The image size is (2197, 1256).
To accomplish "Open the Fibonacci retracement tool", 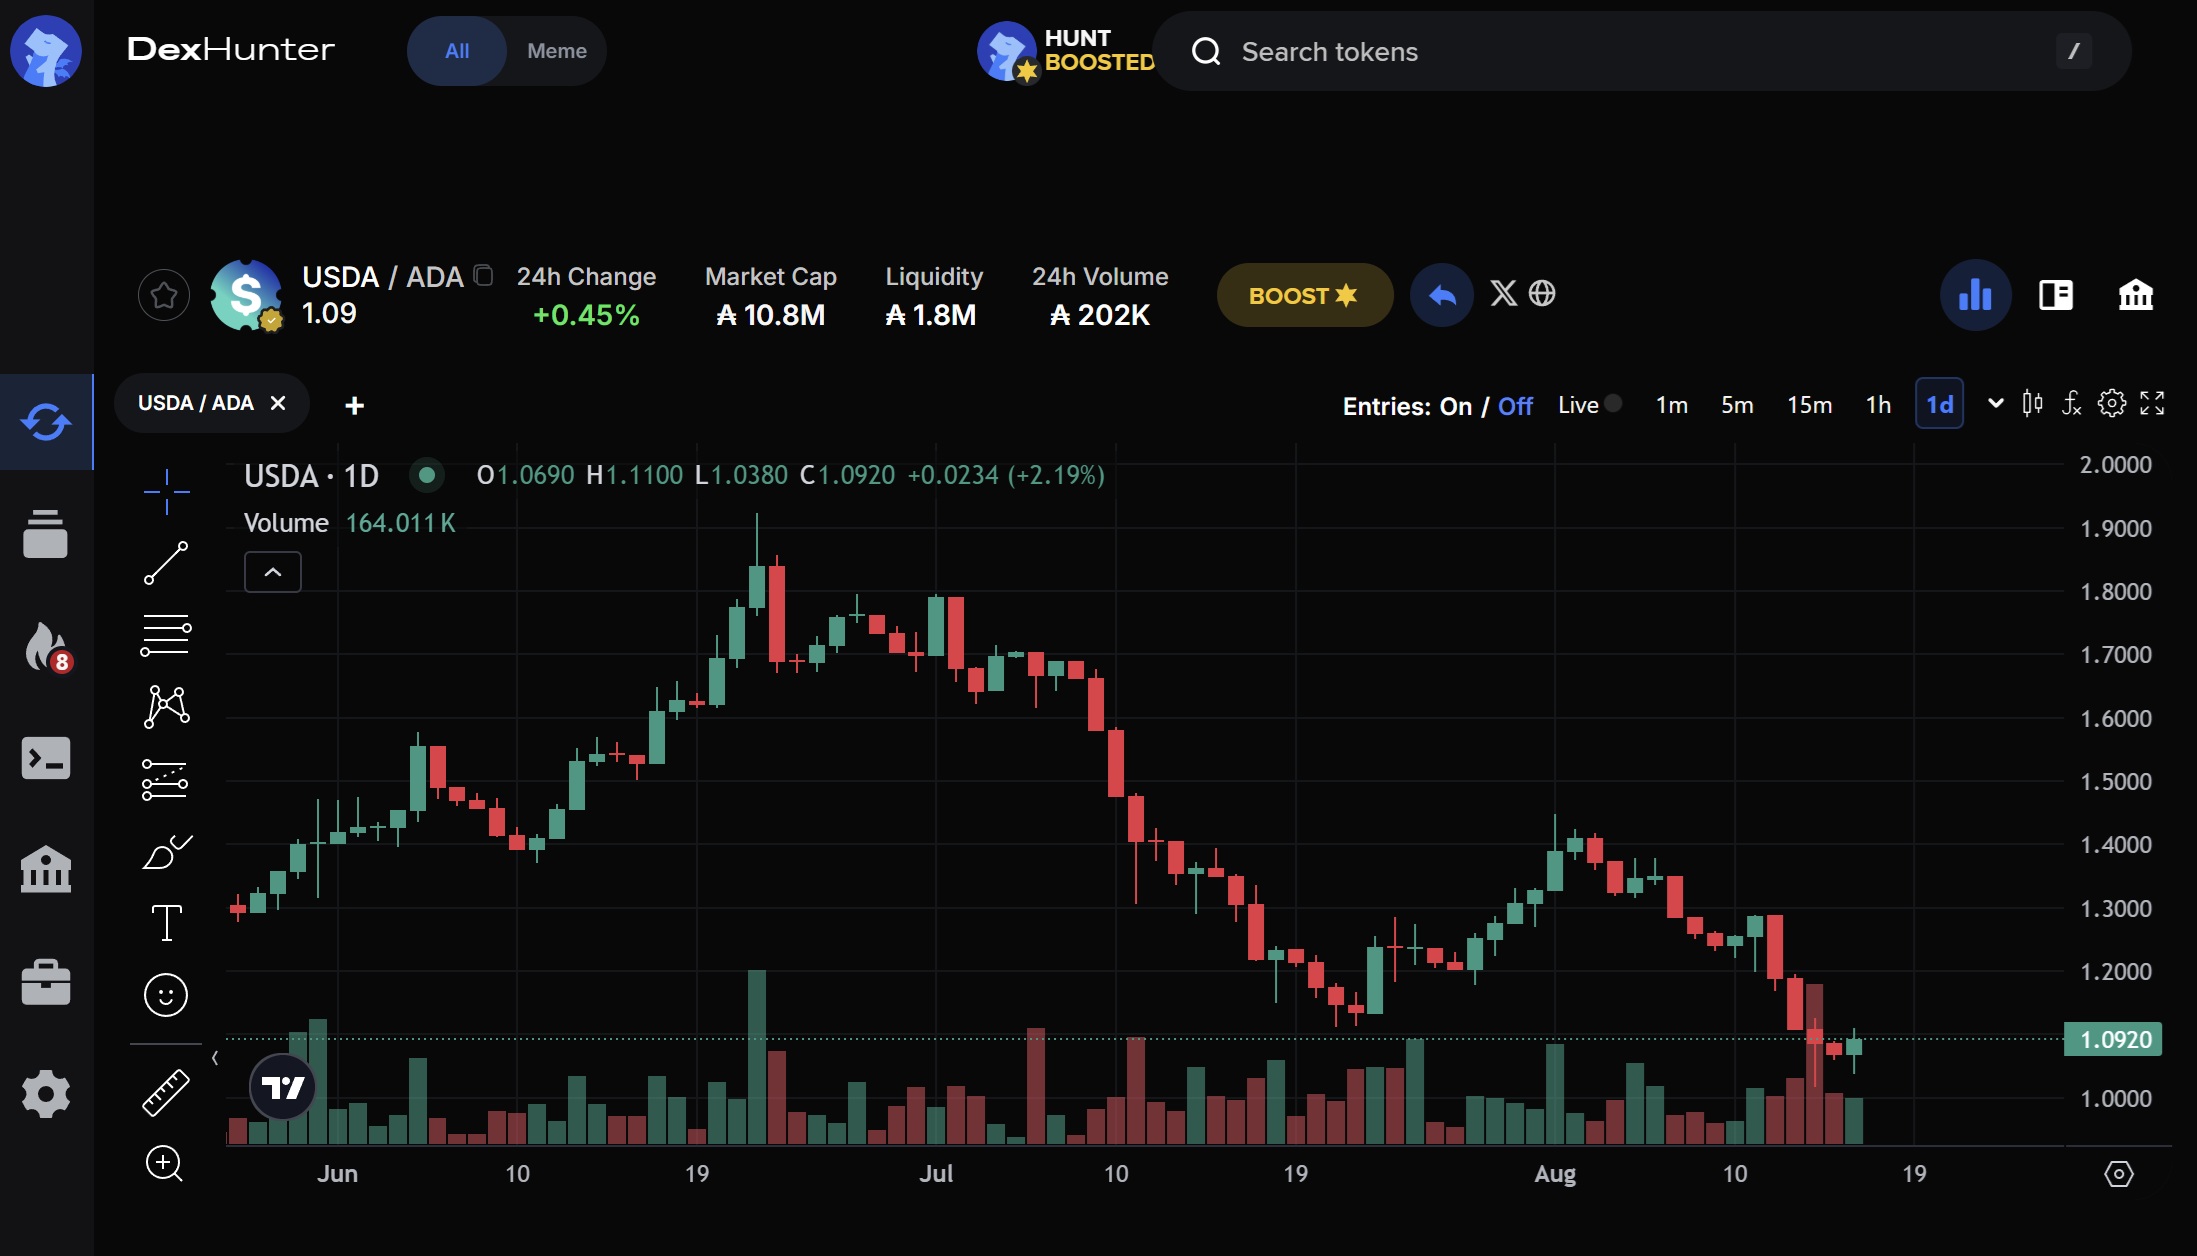I will coord(166,635).
